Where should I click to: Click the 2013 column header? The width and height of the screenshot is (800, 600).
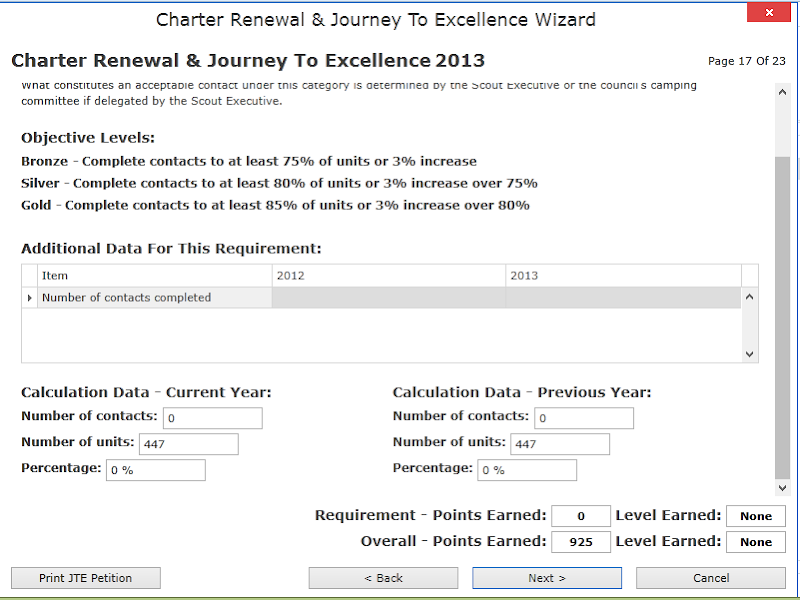click(623, 276)
